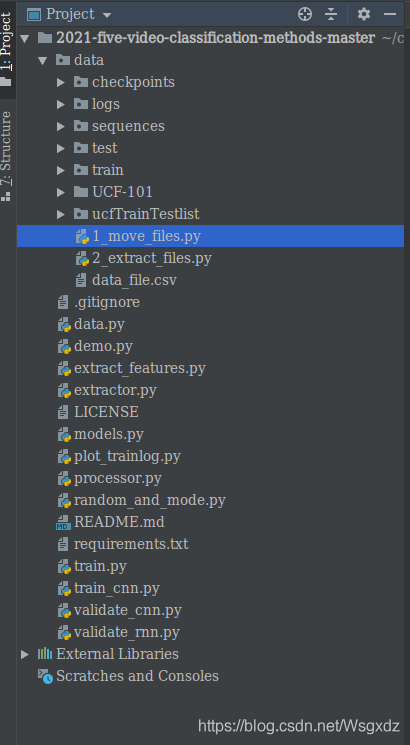Screen dimensions: 410x745
Task: Collapse the data folder
Action: click(43, 60)
